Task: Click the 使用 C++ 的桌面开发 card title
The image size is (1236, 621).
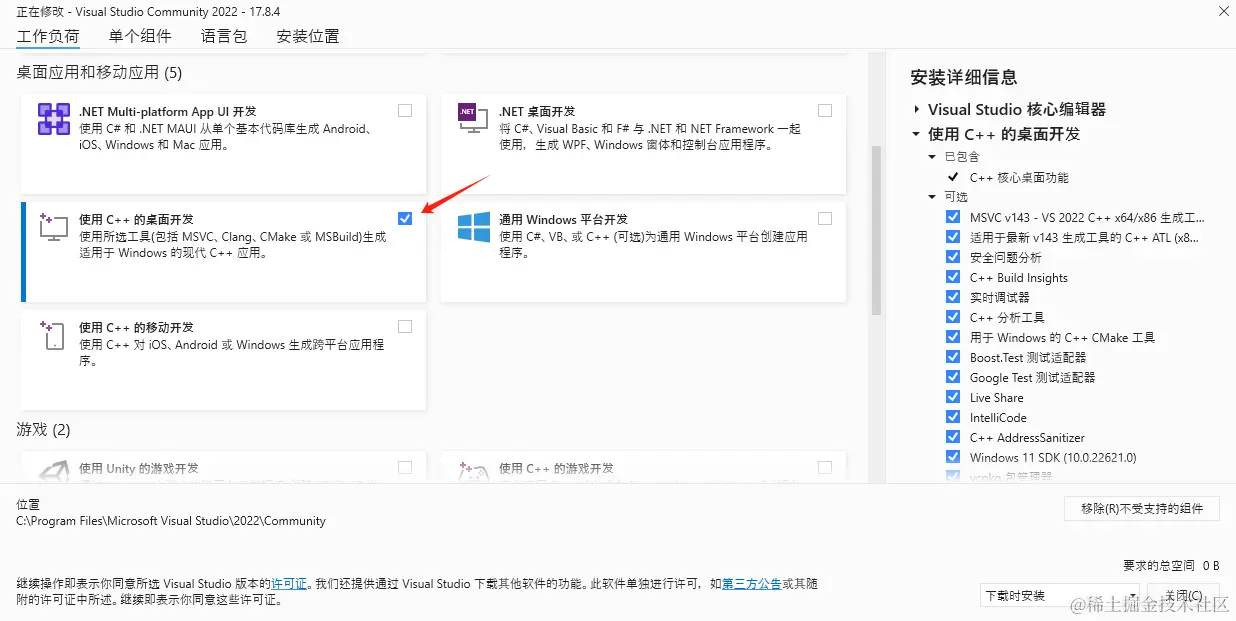Action: (136, 219)
